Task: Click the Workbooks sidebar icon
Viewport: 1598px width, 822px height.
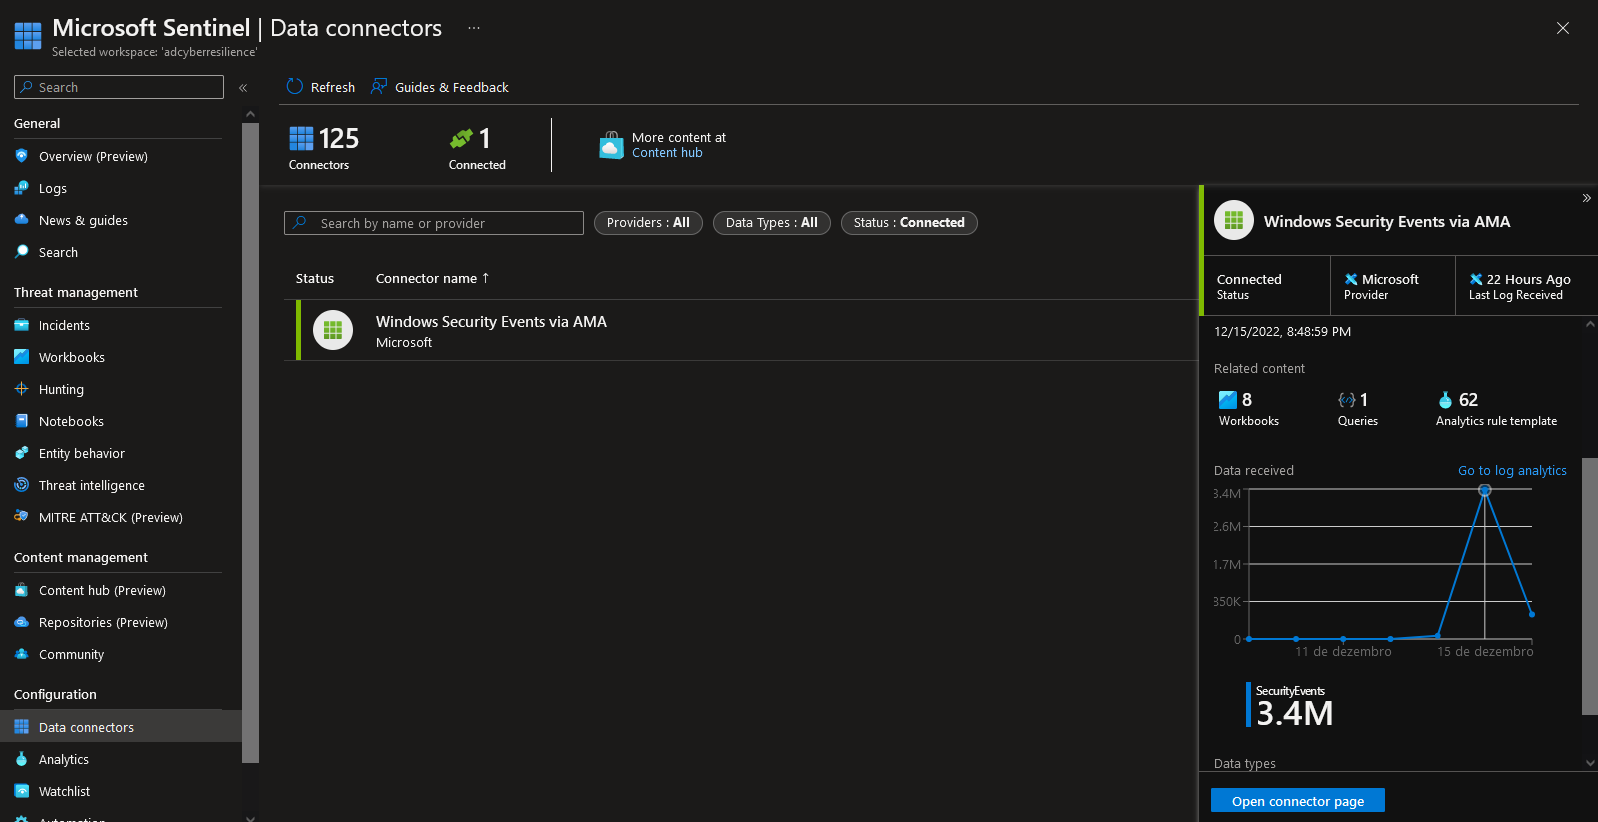Action: pyautogui.click(x=22, y=357)
